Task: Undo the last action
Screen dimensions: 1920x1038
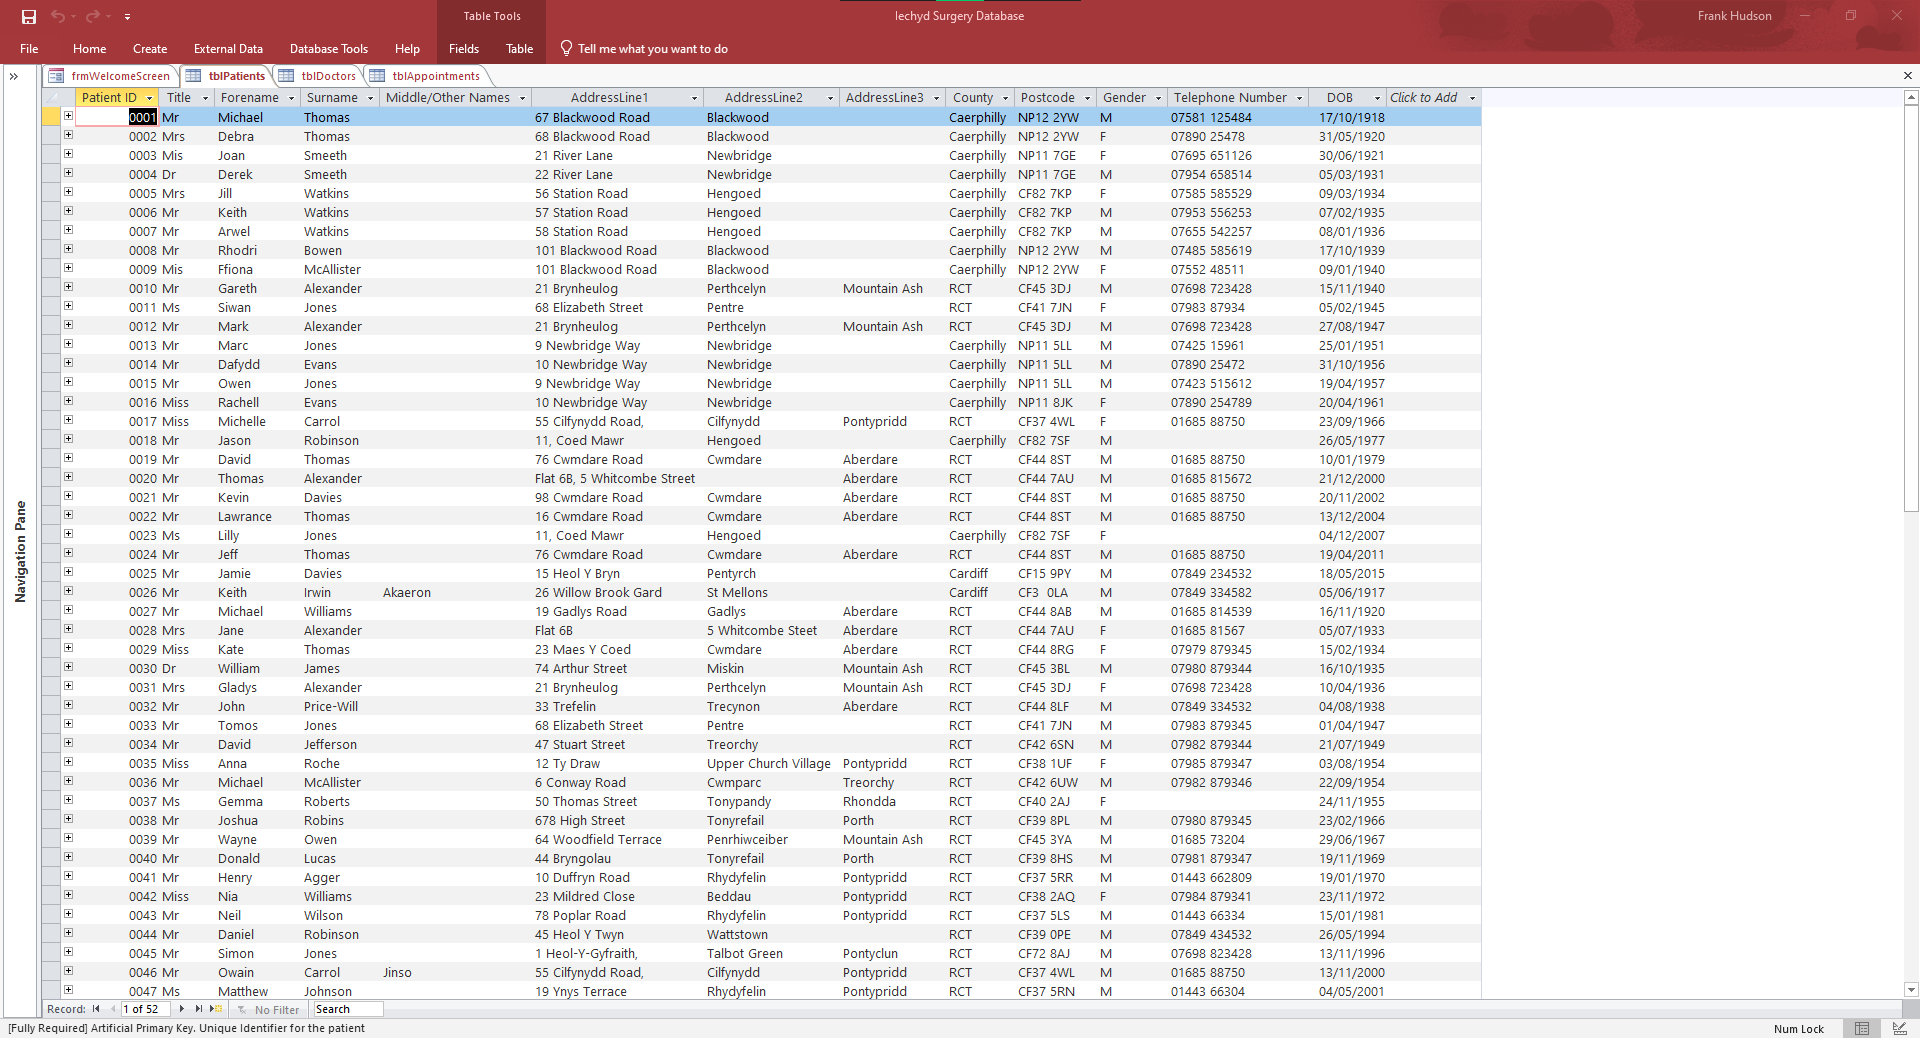Action: coord(59,16)
